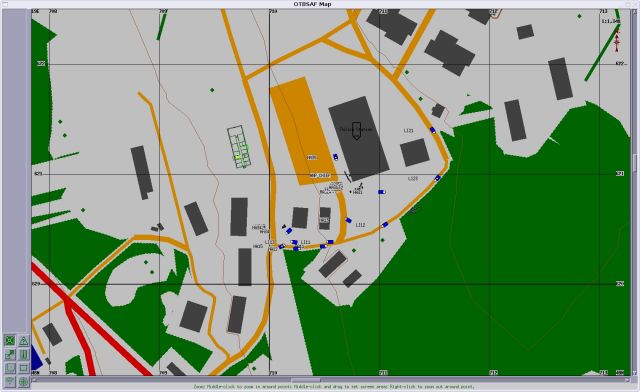640x392 pixels.
Task: Select the vertical bar tool icon
Action: click(x=24, y=354)
